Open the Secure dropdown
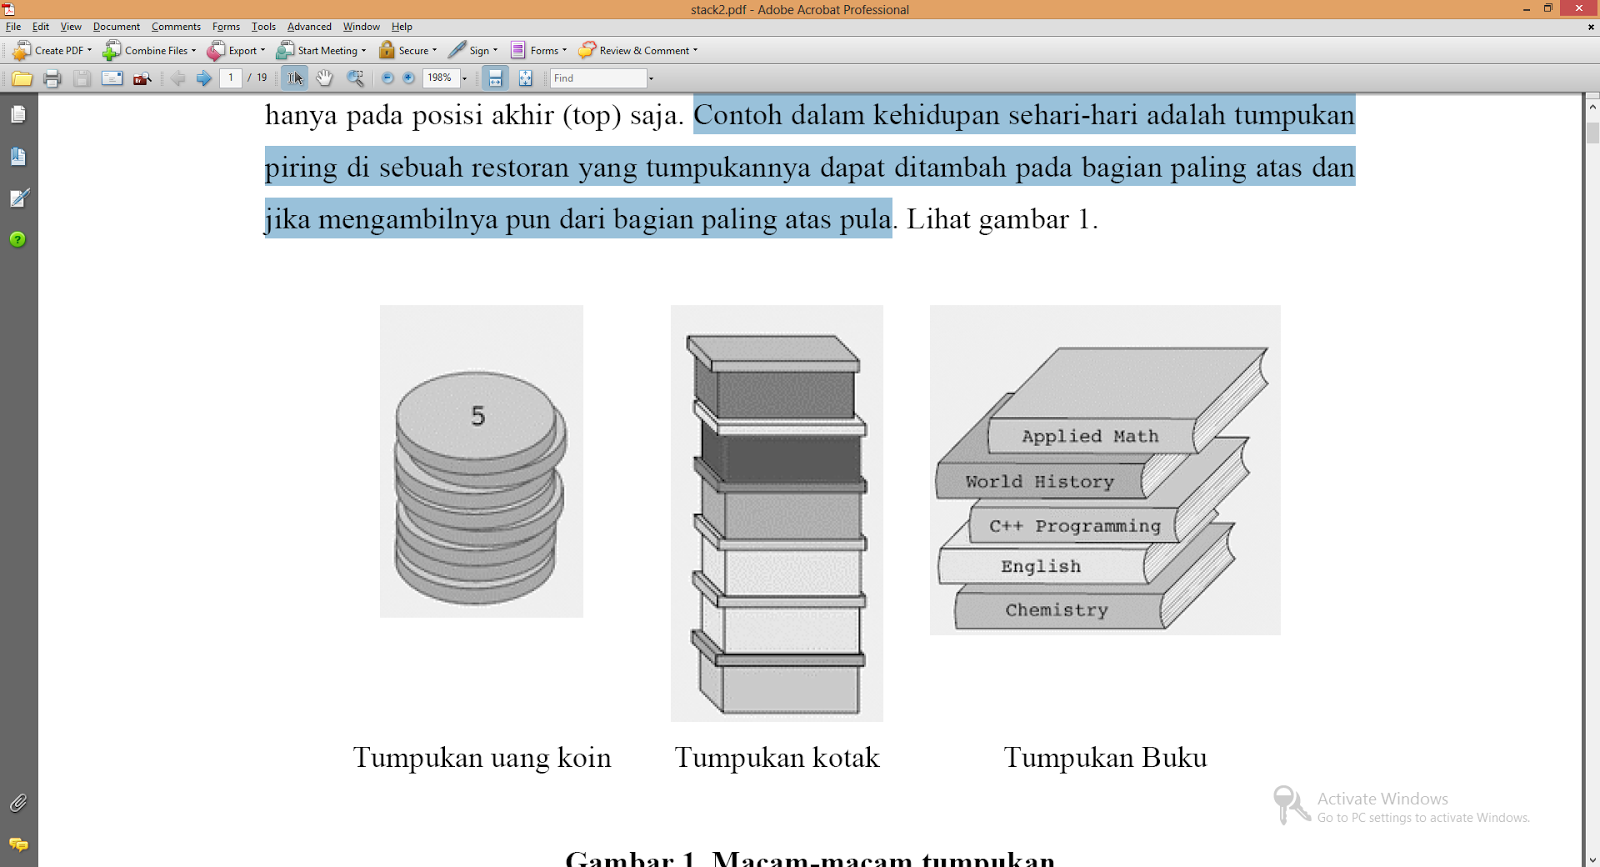 [408, 50]
